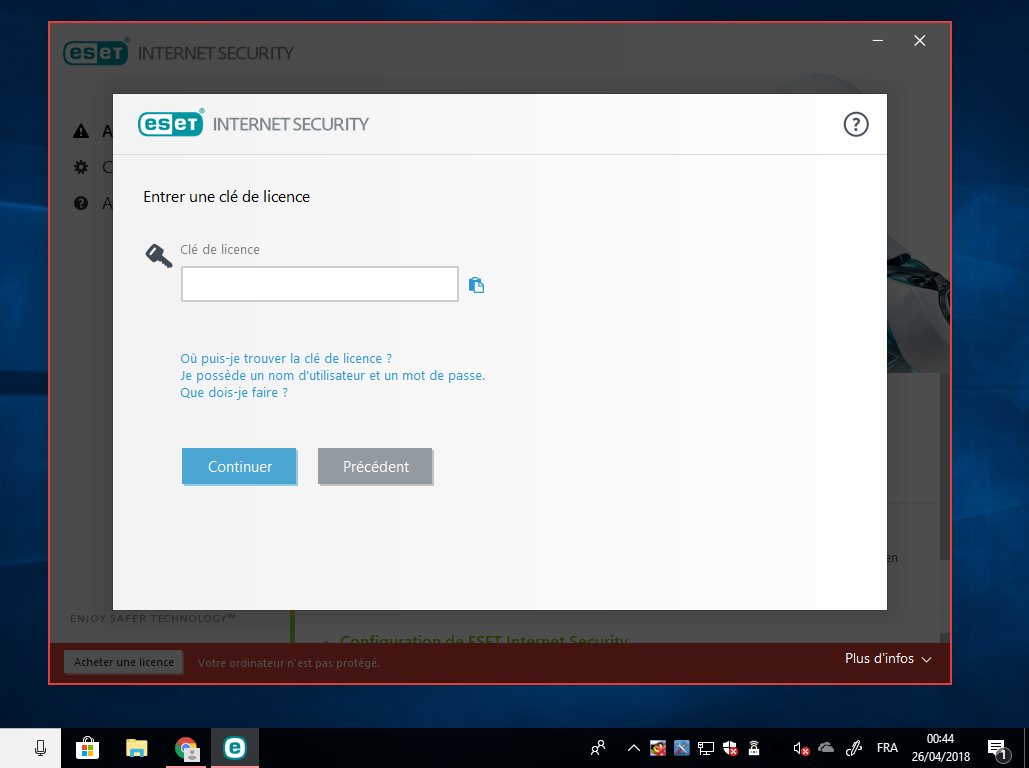Click the wireless padlock tray icon
This screenshot has height=768, width=1029.
click(754, 748)
